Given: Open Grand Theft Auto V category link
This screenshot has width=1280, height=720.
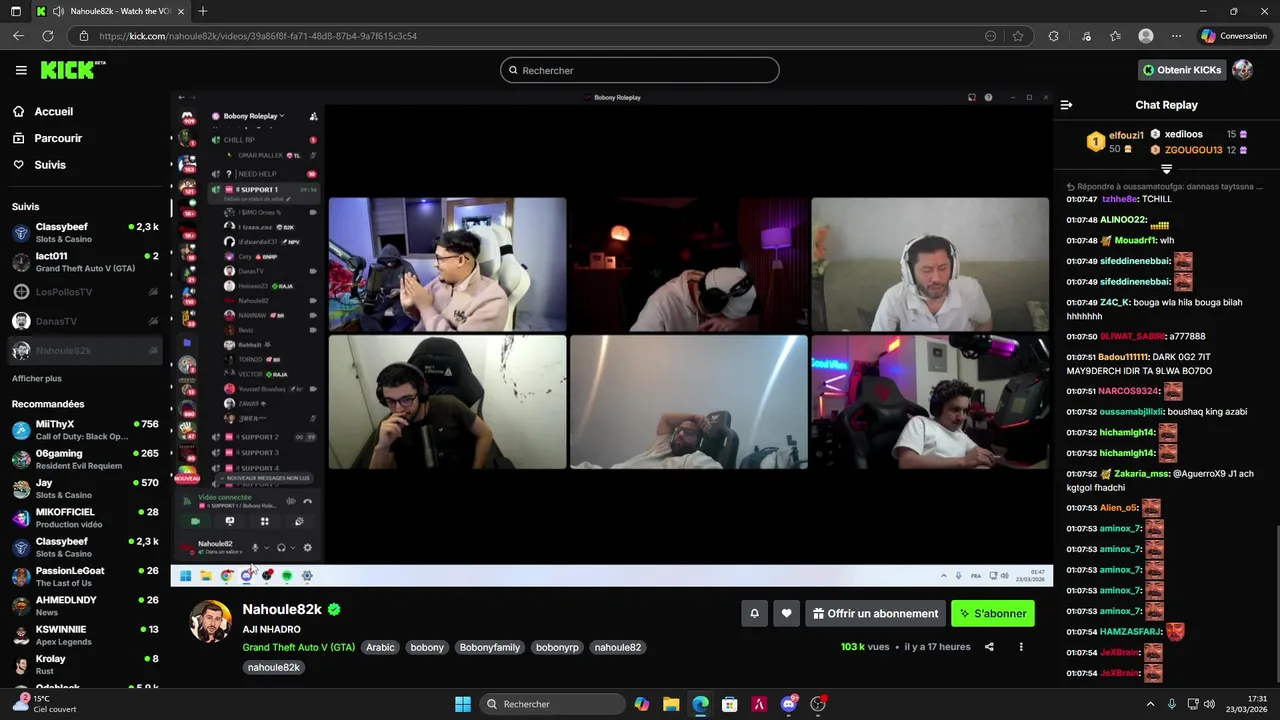Looking at the screenshot, I should (x=298, y=647).
